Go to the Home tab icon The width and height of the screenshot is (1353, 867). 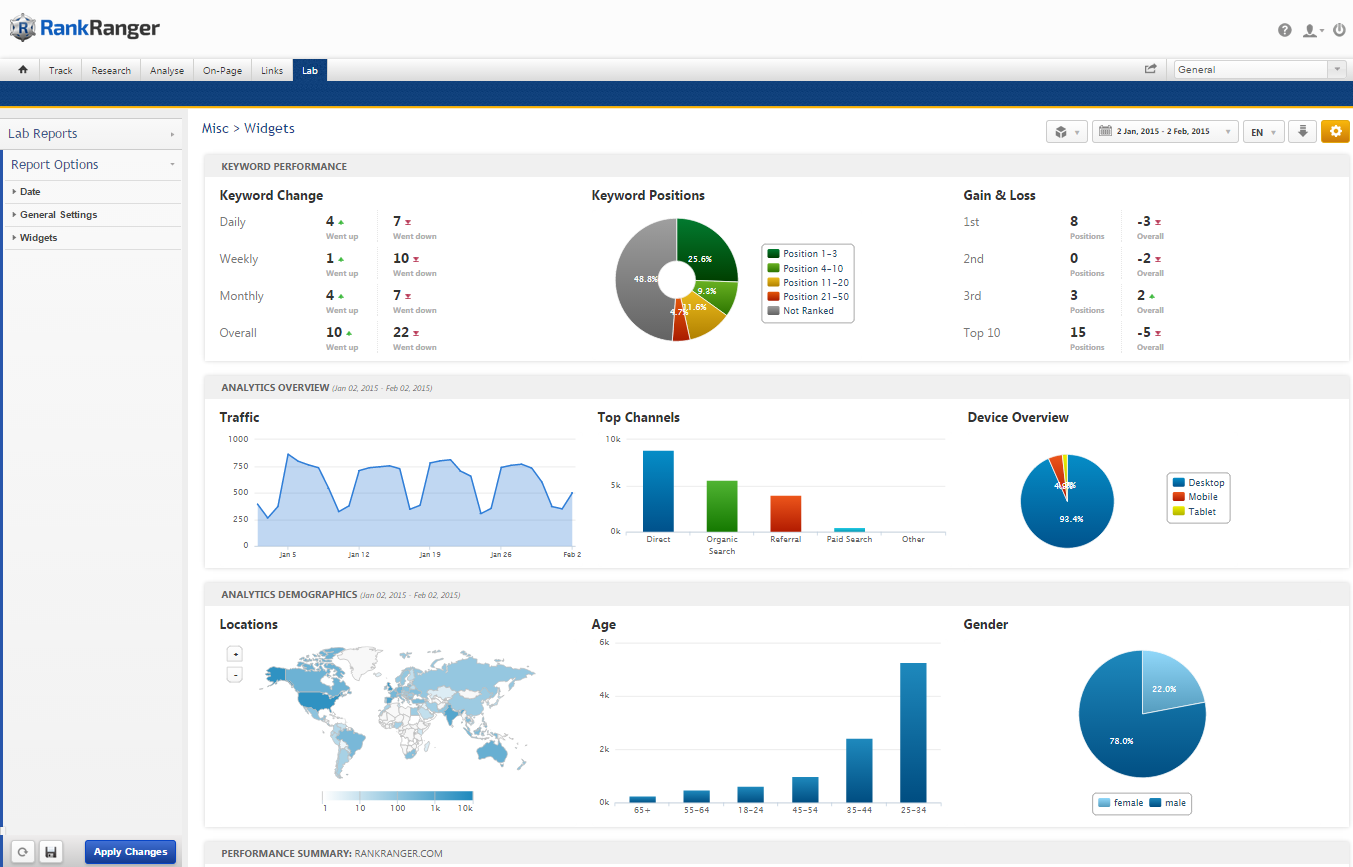click(23, 70)
